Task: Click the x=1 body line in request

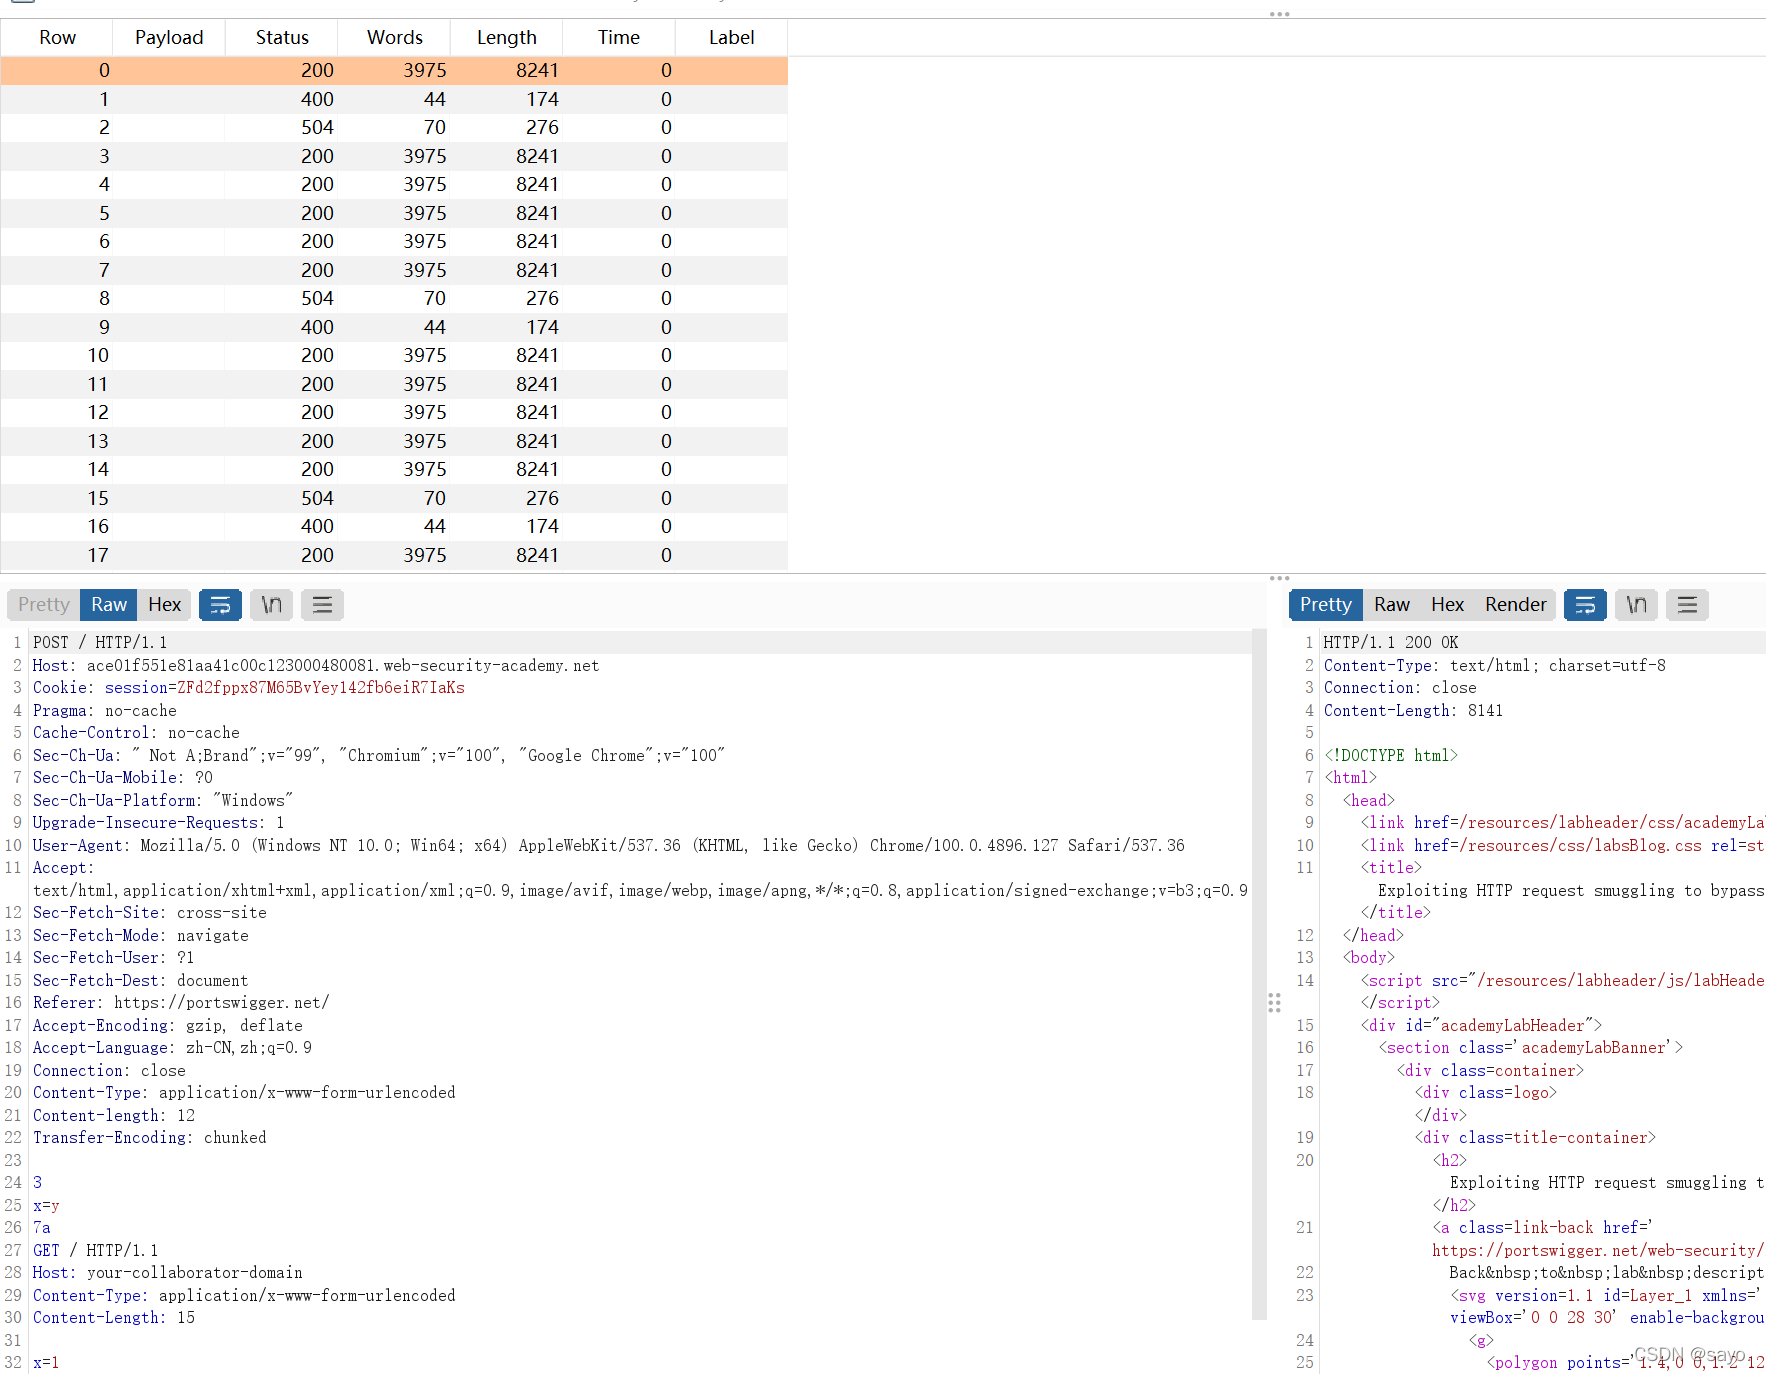Action: tap(46, 1362)
